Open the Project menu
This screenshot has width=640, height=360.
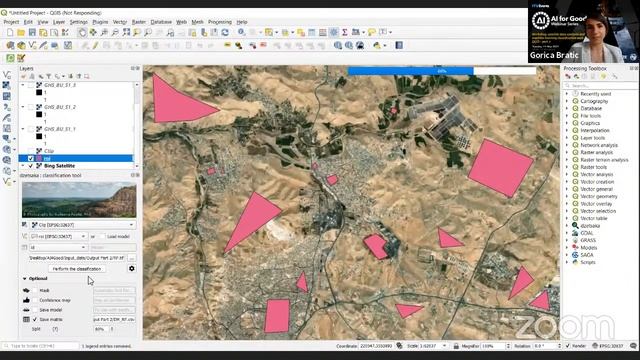point(11,22)
